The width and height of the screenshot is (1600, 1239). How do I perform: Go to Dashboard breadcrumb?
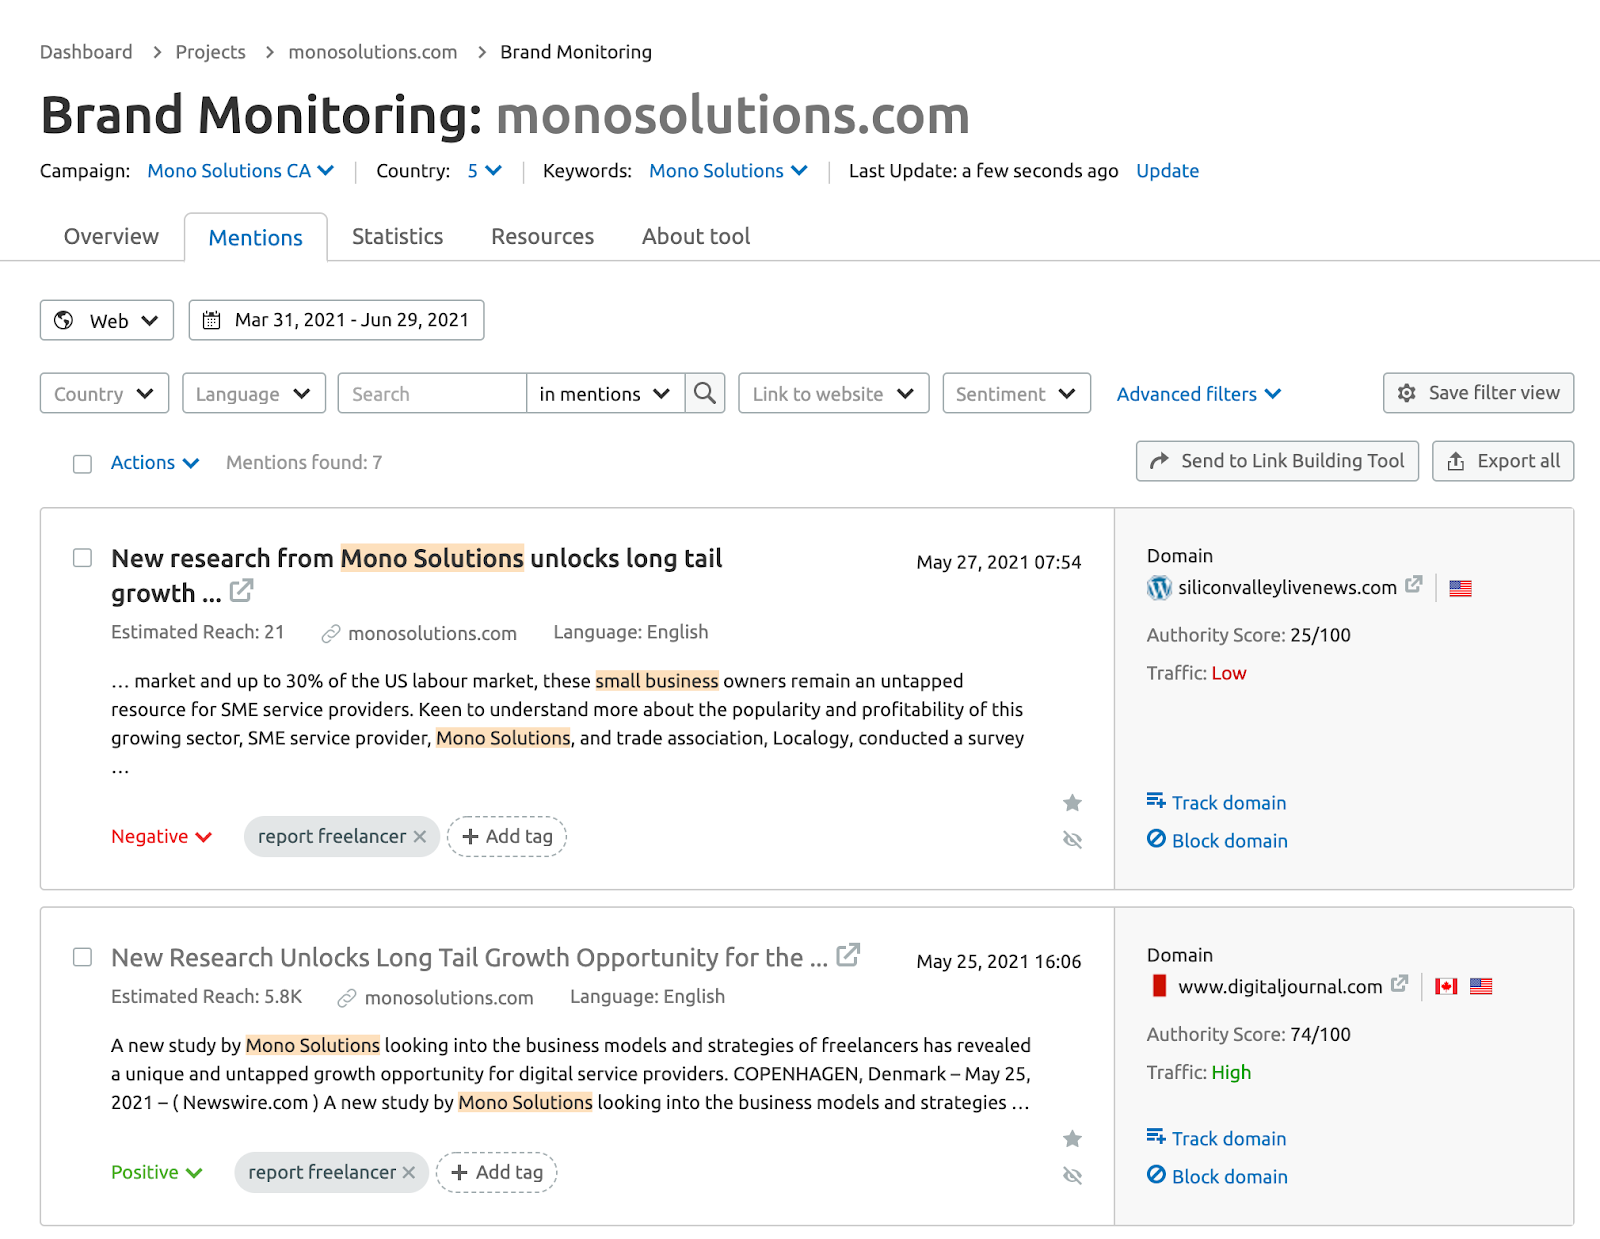point(86,52)
